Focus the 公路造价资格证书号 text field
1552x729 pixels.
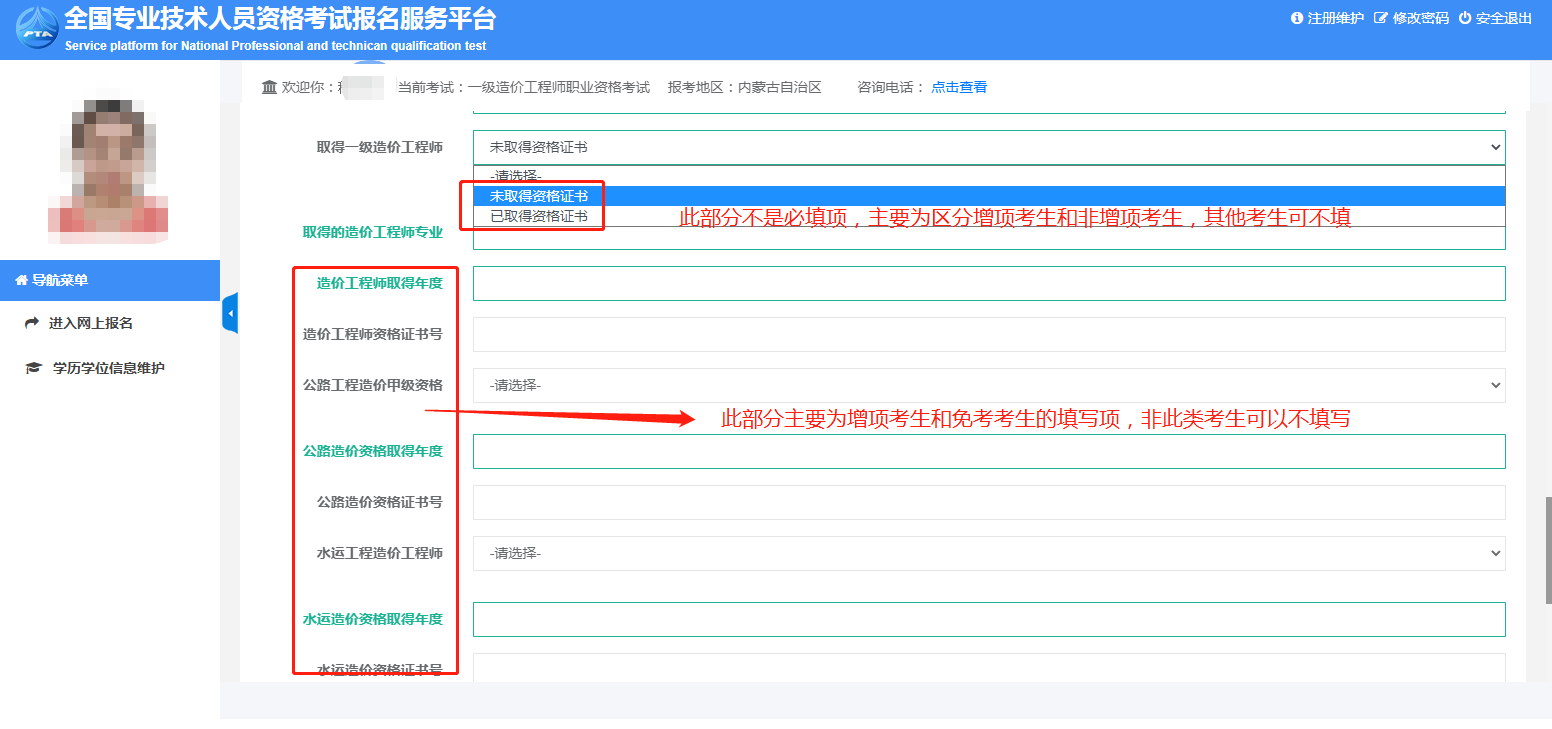(988, 502)
